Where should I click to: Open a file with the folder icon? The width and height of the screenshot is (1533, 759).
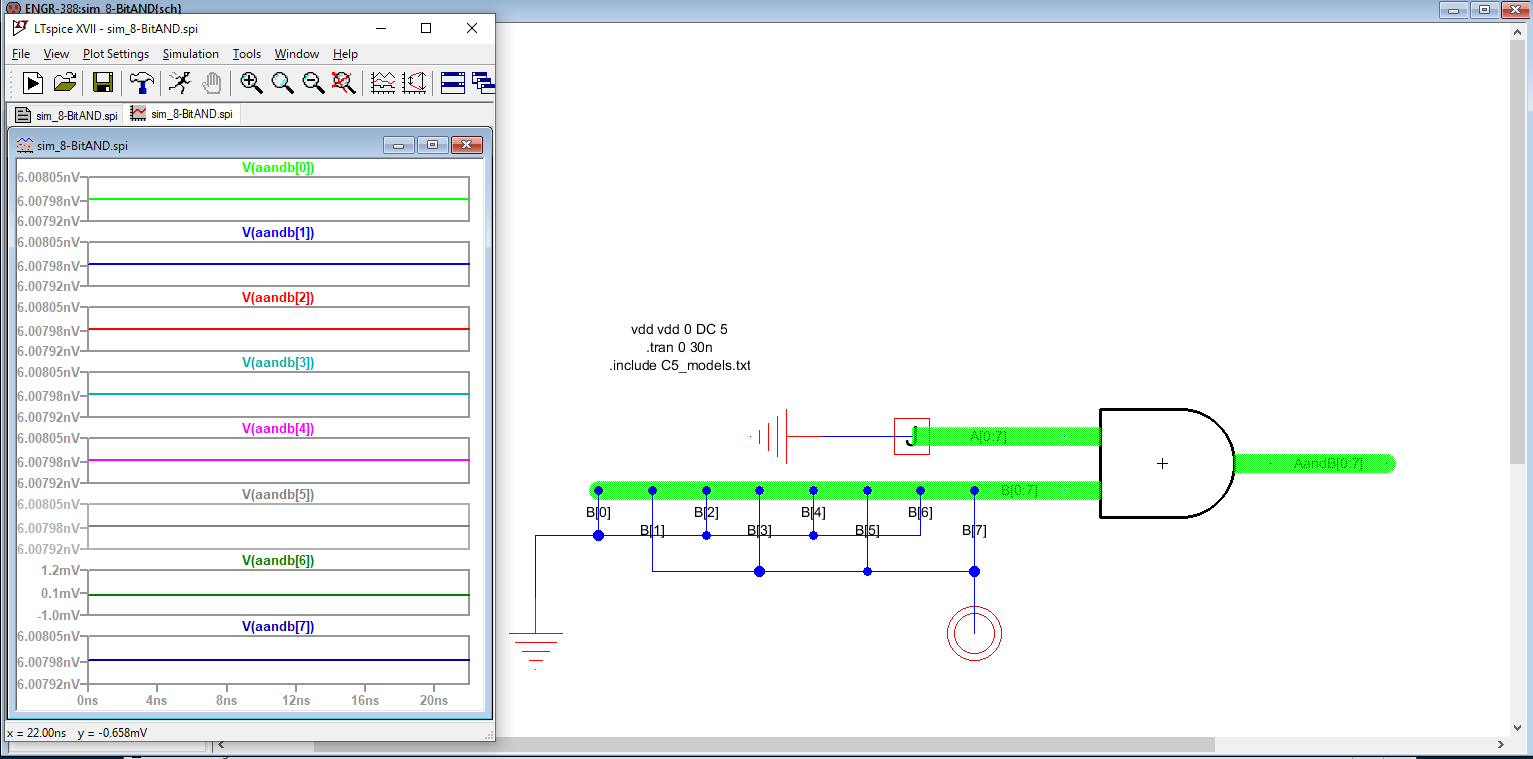[64, 83]
